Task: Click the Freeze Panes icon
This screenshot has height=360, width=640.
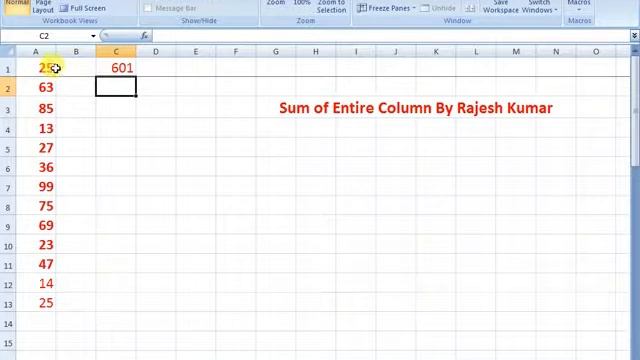Action: [362, 8]
